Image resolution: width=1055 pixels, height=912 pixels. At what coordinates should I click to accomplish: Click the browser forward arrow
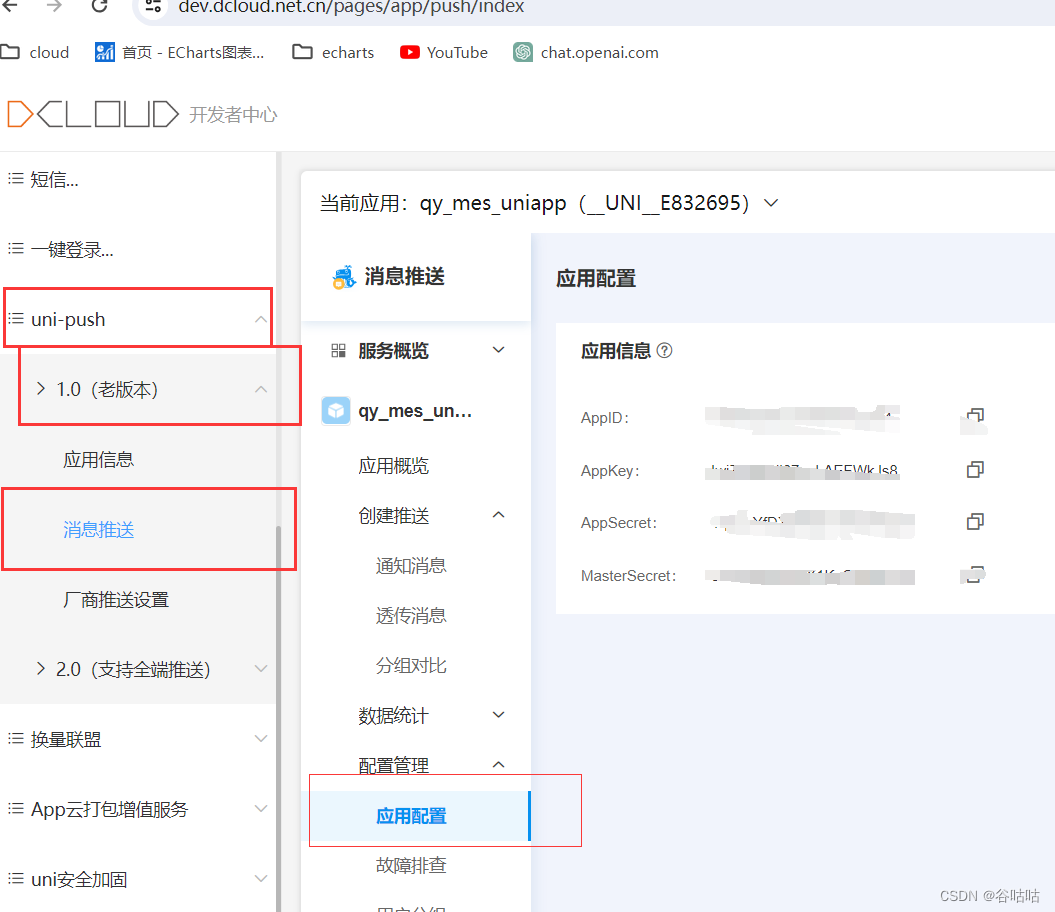tap(54, 6)
